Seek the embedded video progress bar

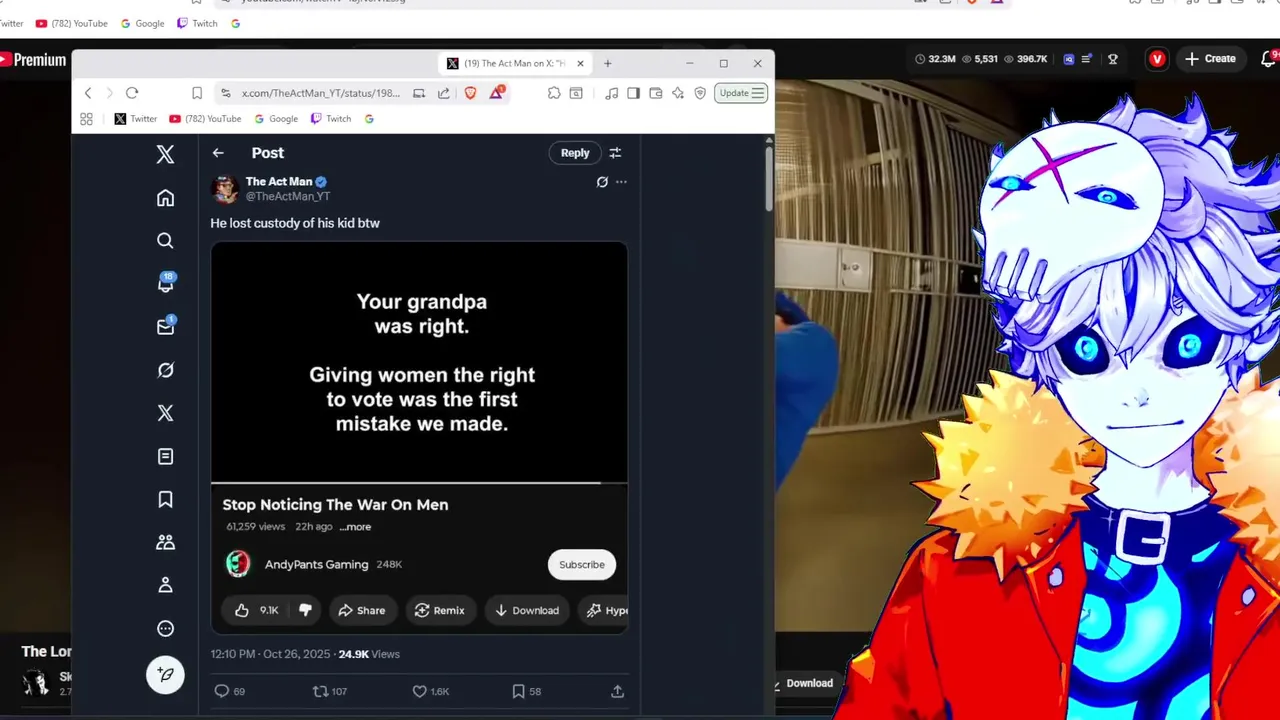(419, 482)
